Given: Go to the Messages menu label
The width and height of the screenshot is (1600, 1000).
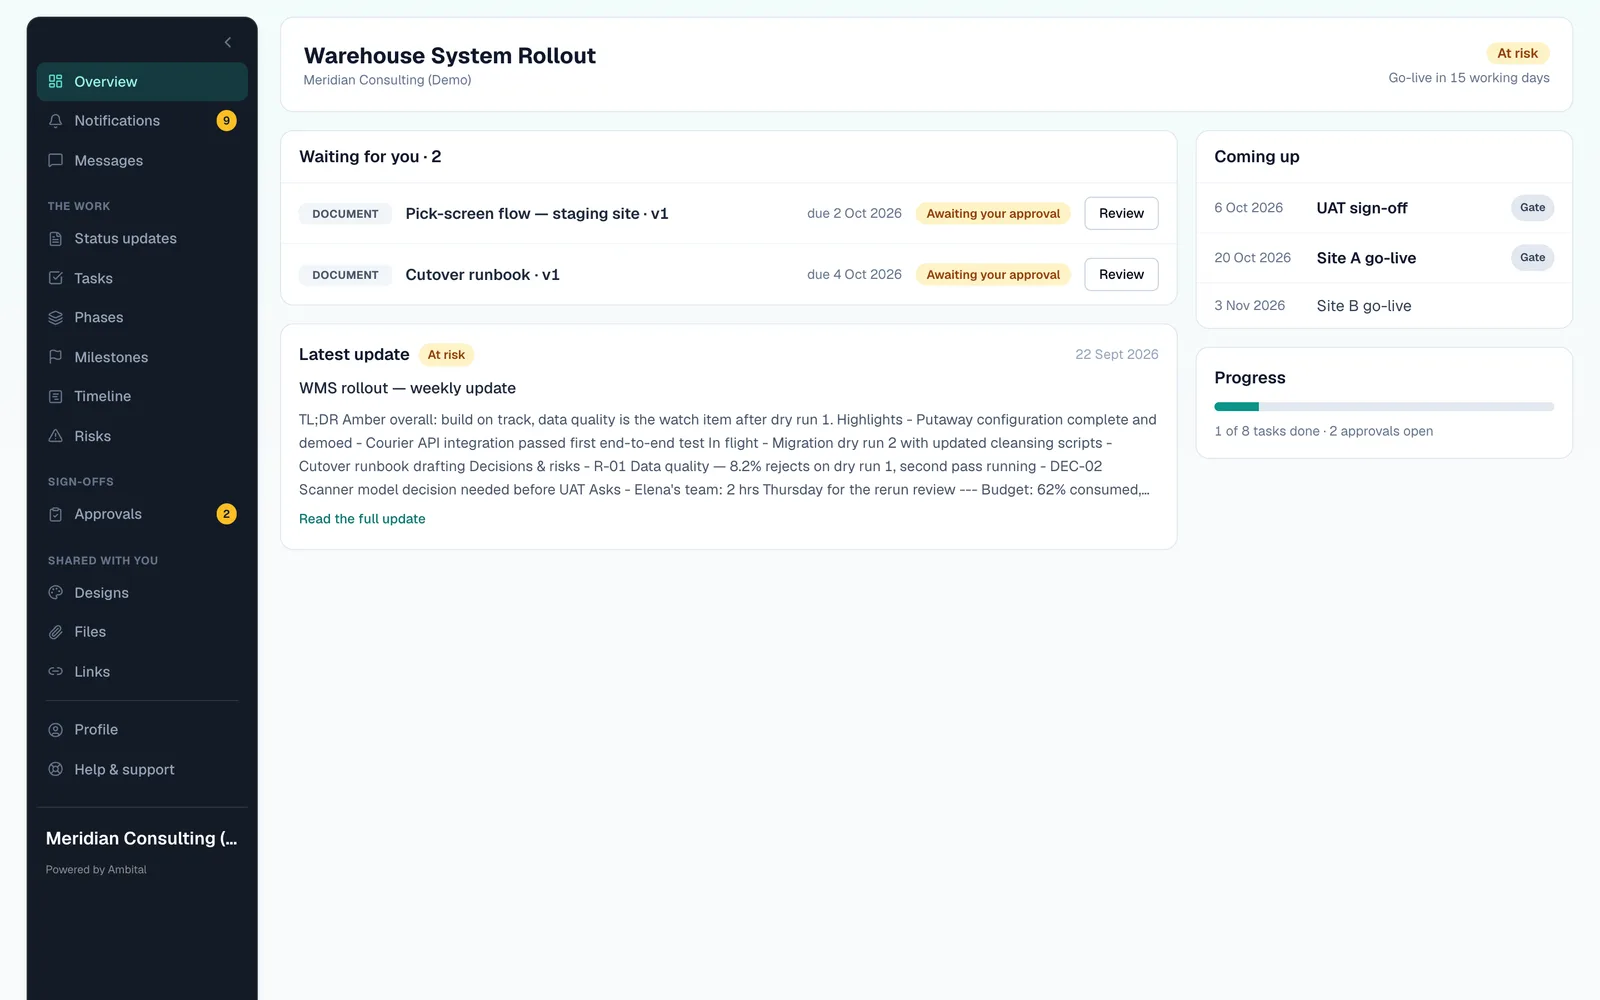Looking at the screenshot, I should tap(109, 161).
